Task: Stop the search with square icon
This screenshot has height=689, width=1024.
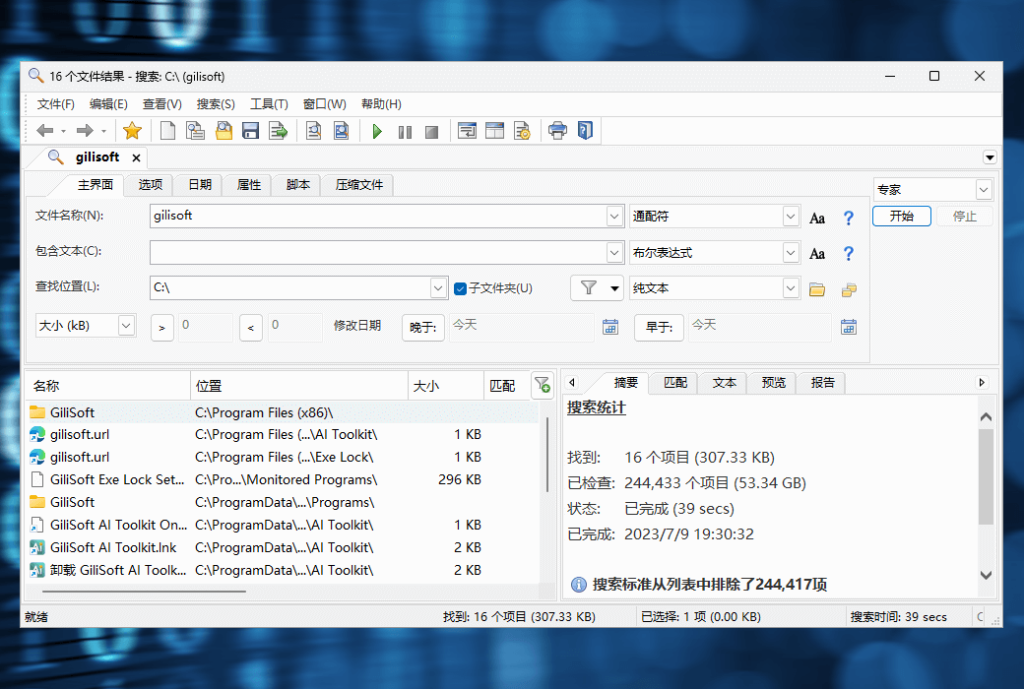Action: pos(431,132)
